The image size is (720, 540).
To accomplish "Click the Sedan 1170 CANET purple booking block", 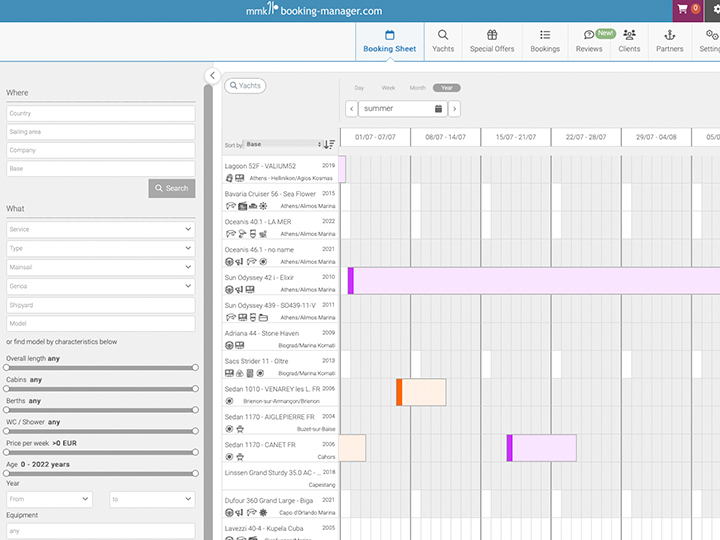I will pyautogui.click(x=541, y=448).
